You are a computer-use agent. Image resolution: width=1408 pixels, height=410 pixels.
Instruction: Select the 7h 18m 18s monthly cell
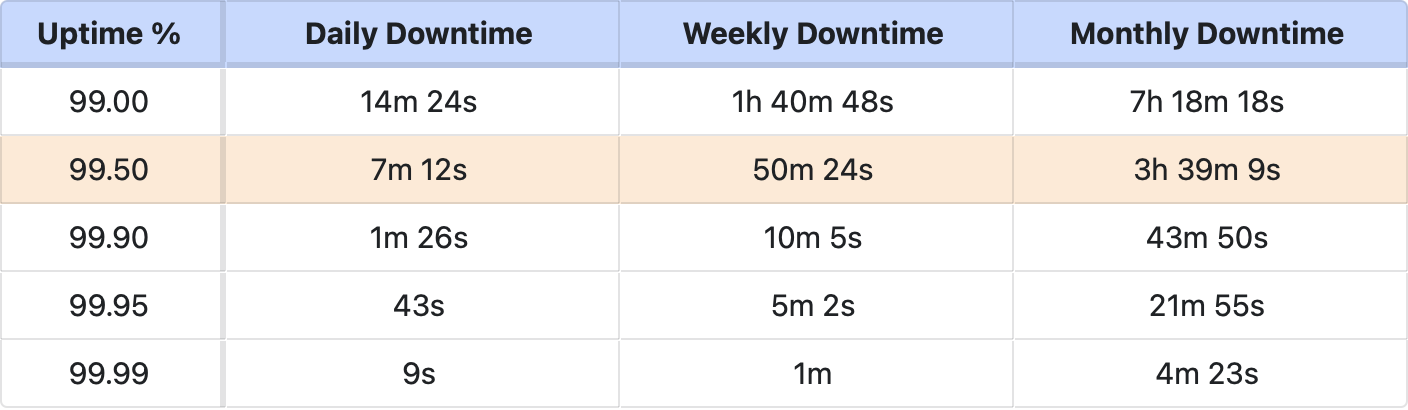[1207, 101]
